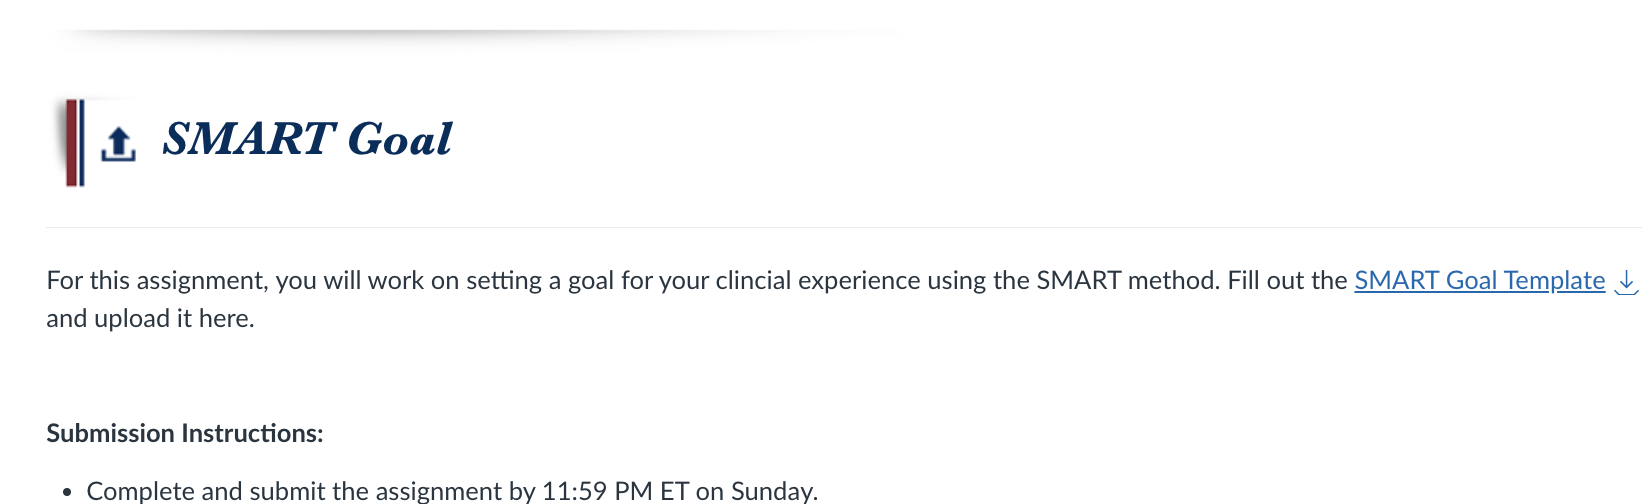Click the horizontal divider below the title
This screenshot has width=1652, height=504.
tap(844, 228)
